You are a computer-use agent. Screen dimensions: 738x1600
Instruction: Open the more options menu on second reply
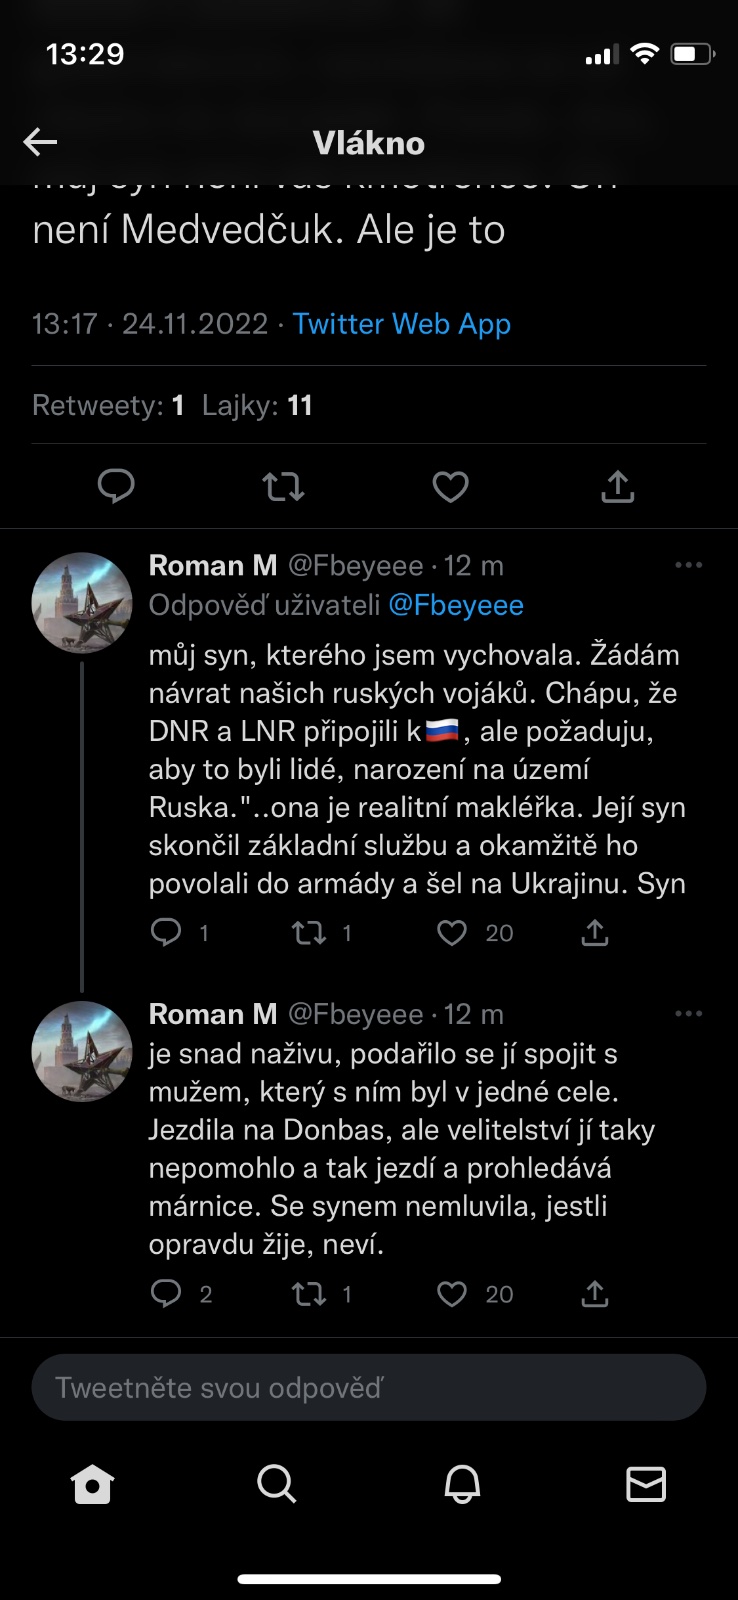[x=688, y=1014]
